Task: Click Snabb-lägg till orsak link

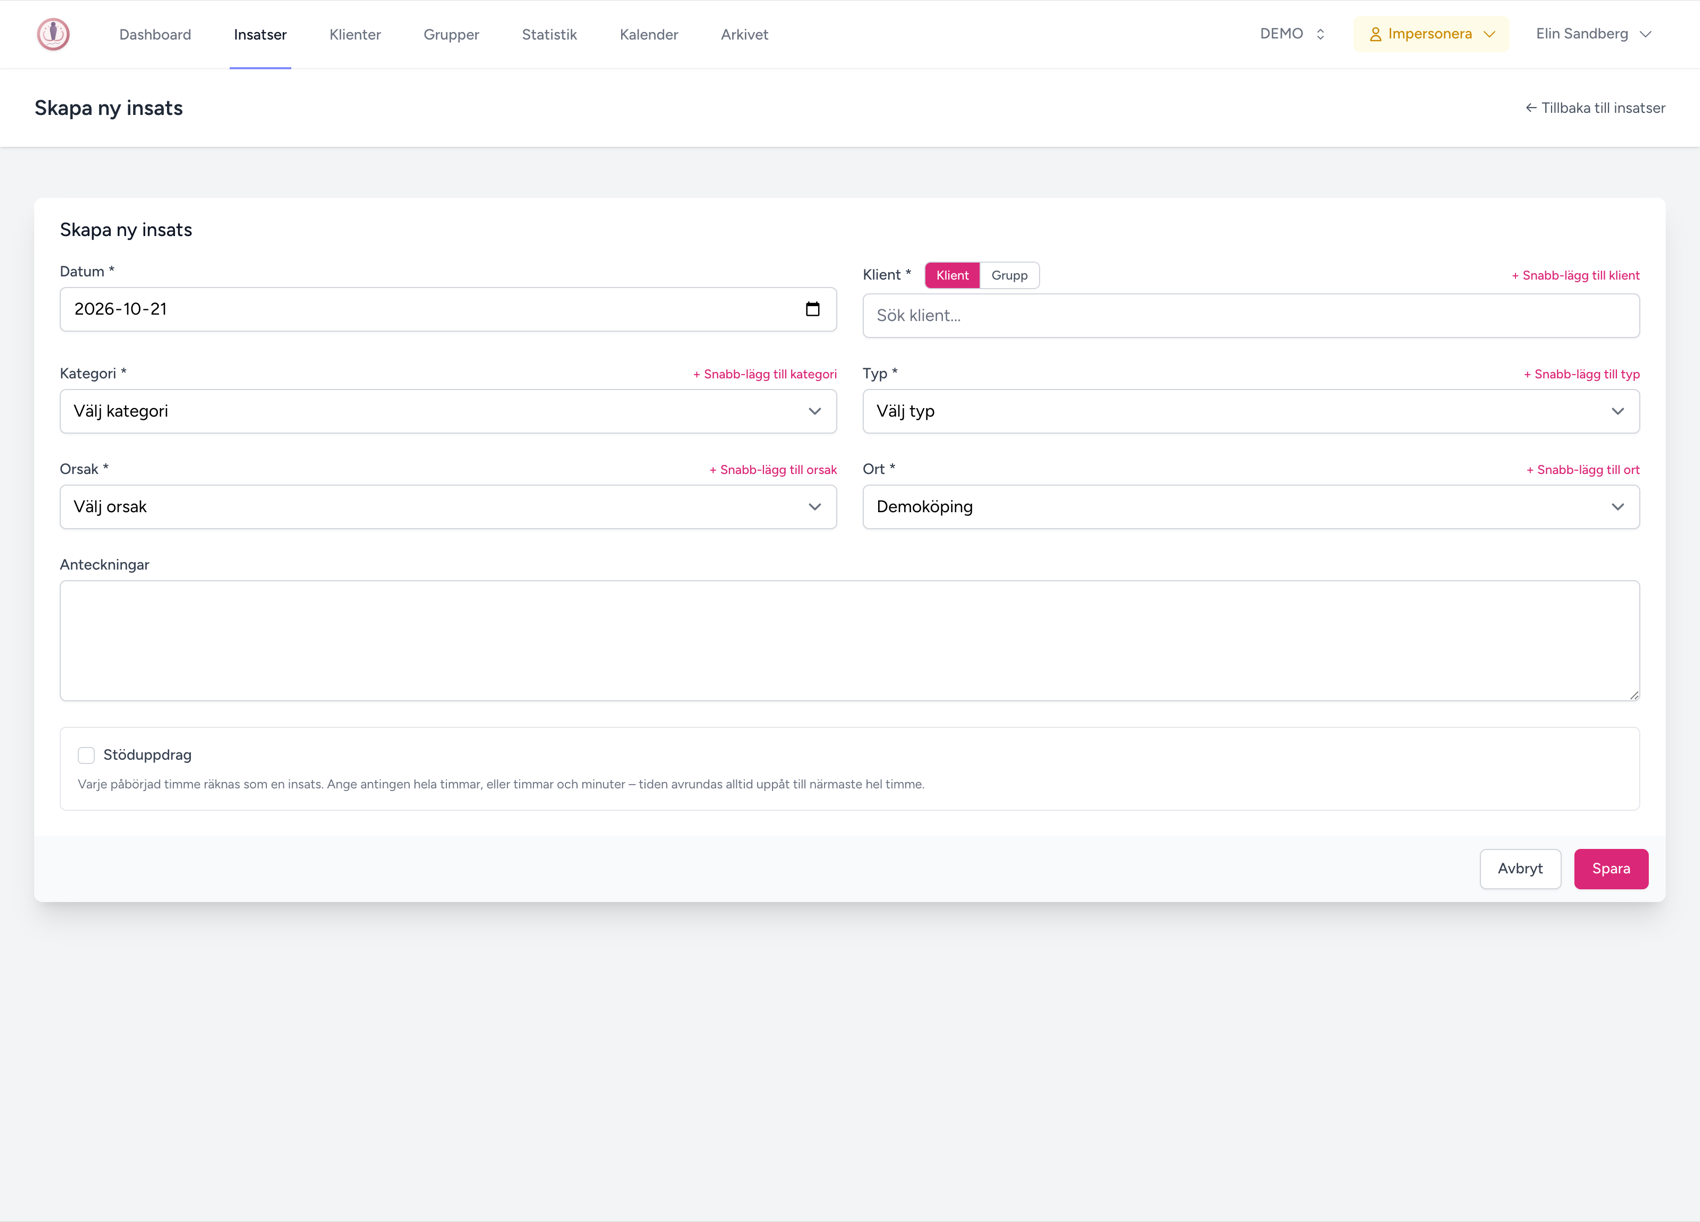Action: [x=773, y=470]
